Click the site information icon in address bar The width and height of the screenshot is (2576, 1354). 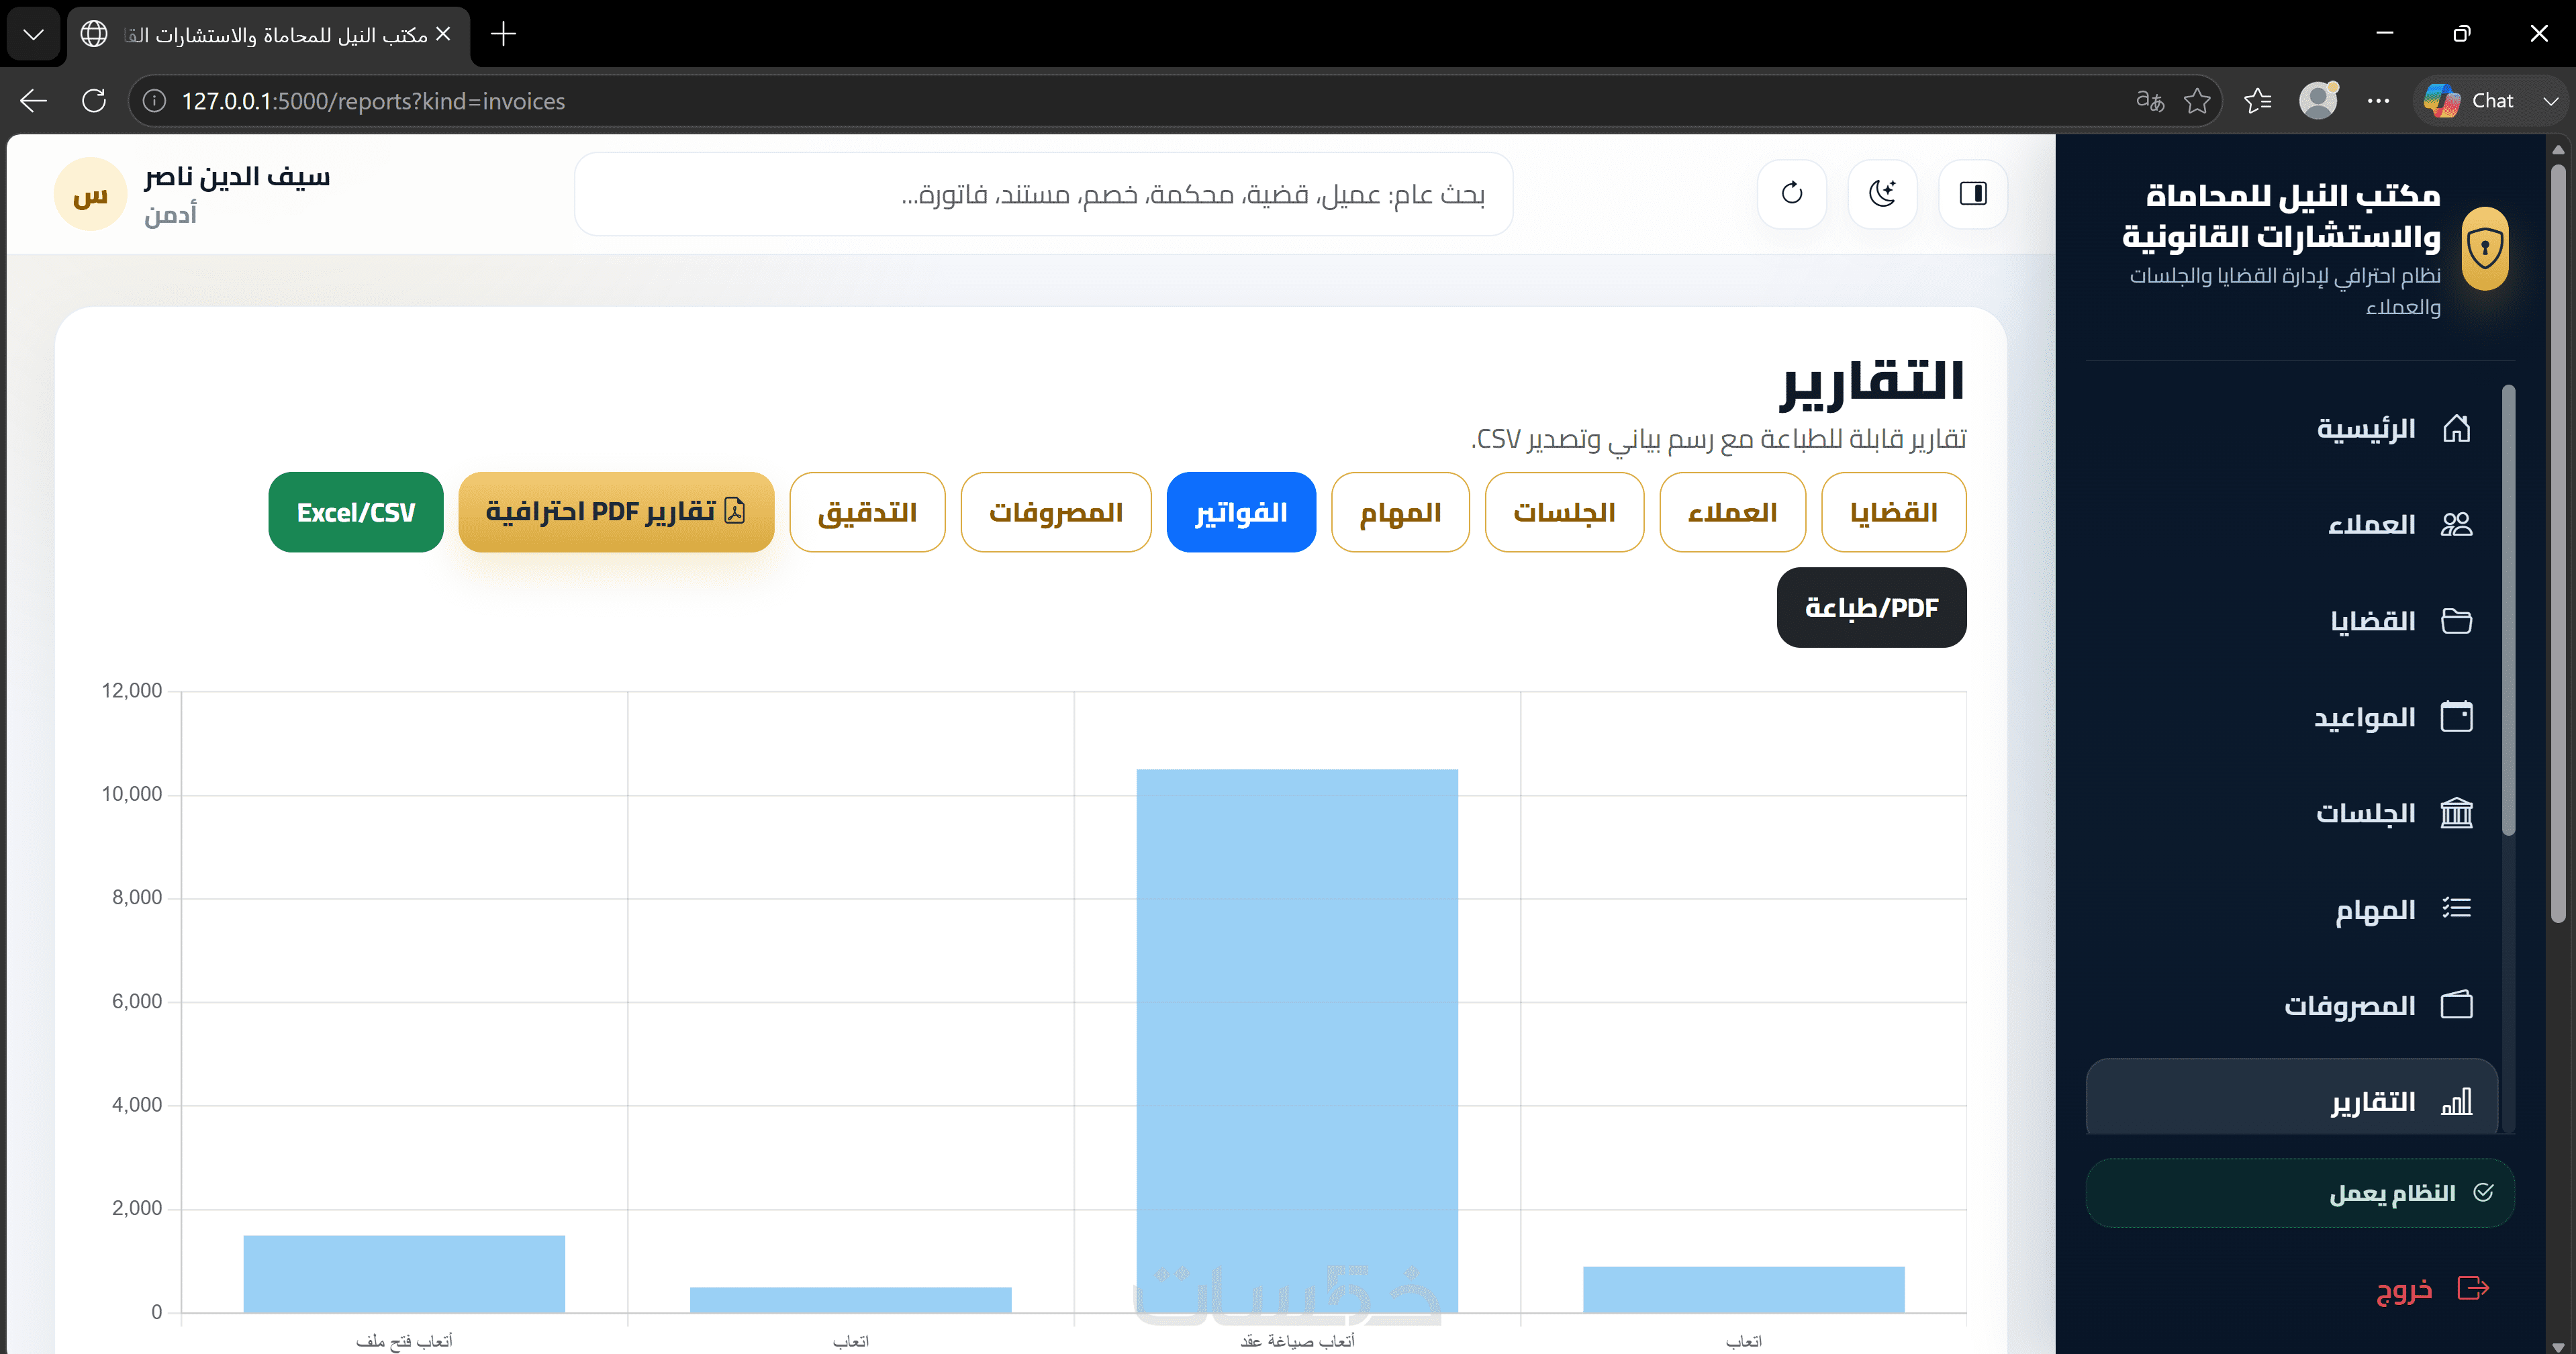pyautogui.click(x=154, y=101)
